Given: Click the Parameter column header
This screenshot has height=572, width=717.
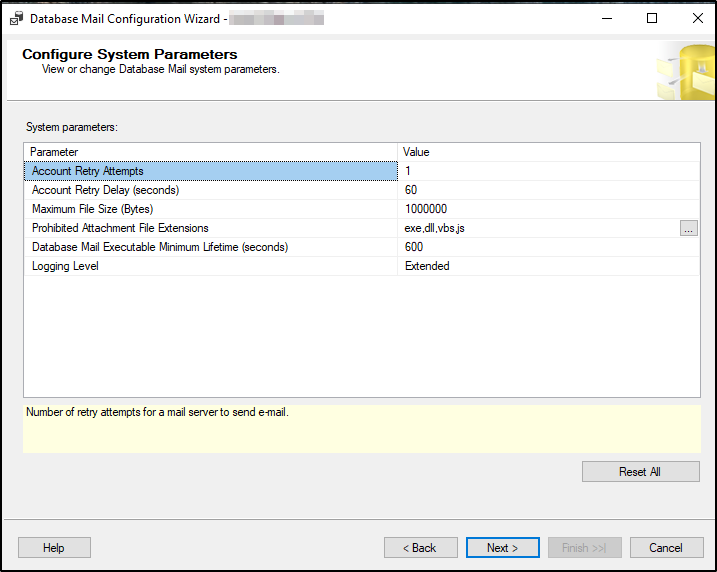Looking at the screenshot, I should [210, 152].
